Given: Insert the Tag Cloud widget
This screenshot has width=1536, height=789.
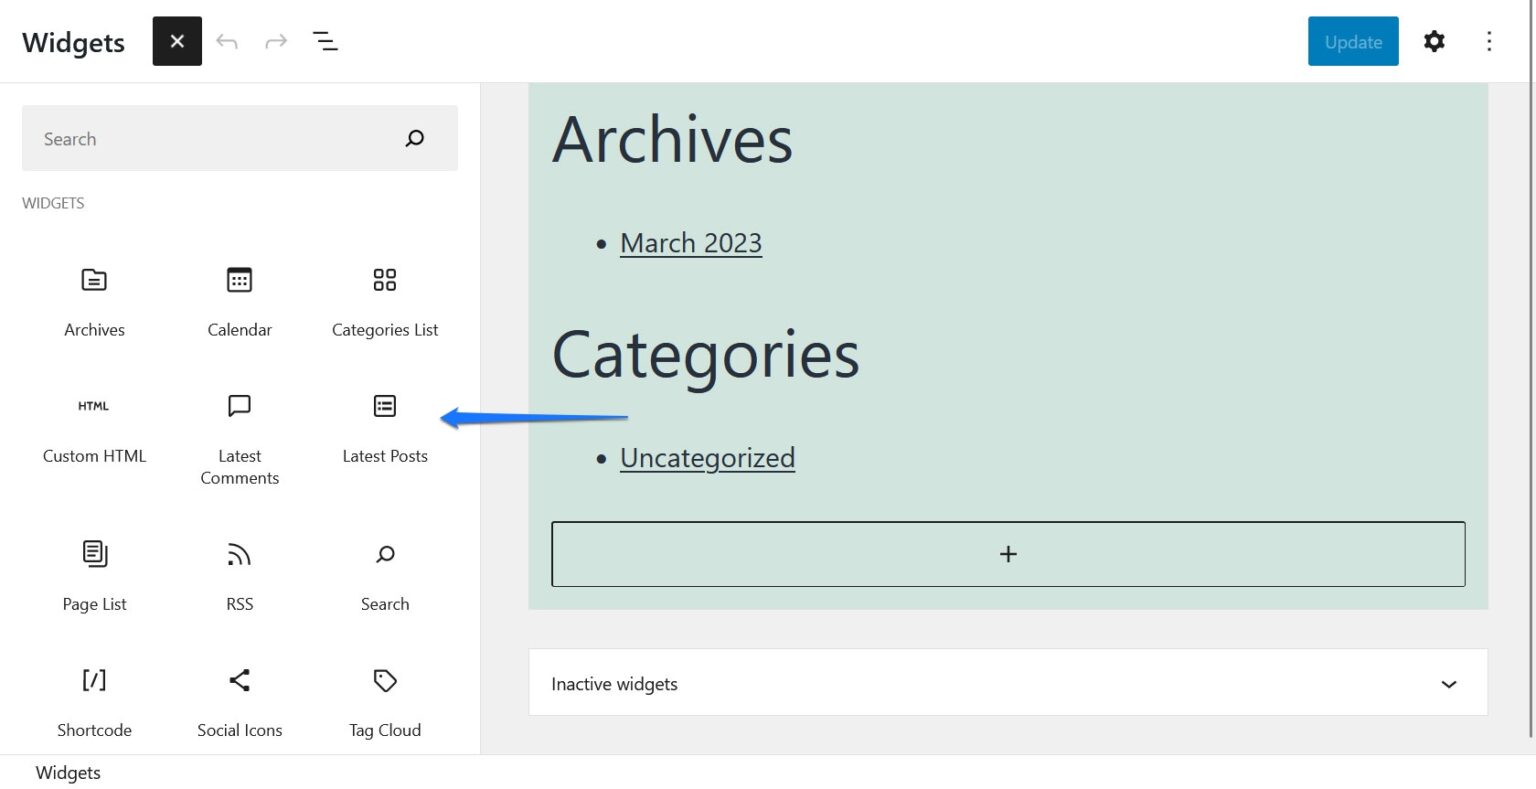Looking at the screenshot, I should click(x=384, y=700).
